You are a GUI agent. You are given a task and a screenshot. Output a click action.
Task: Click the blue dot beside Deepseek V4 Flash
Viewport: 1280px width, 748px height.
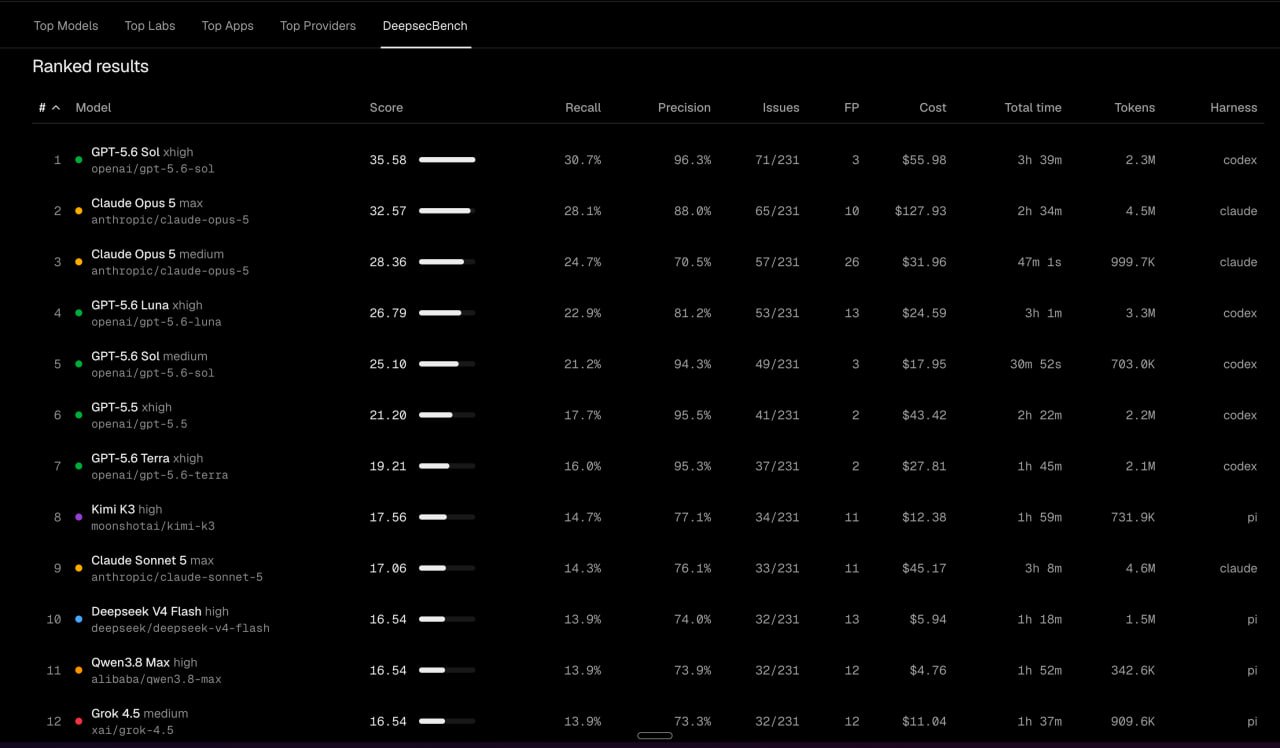(x=79, y=619)
